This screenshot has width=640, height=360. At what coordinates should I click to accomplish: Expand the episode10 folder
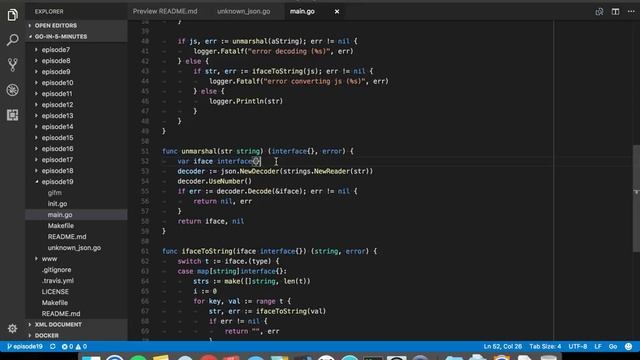[57, 83]
